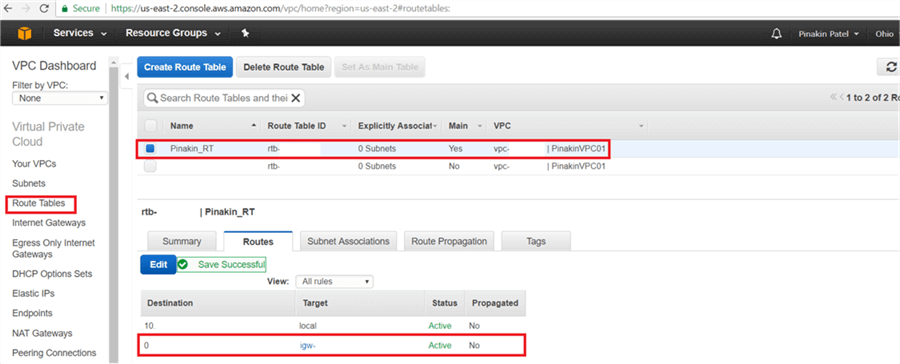
Task: Click the Destination column header
Action: pyautogui.click(x=170, y=303)
